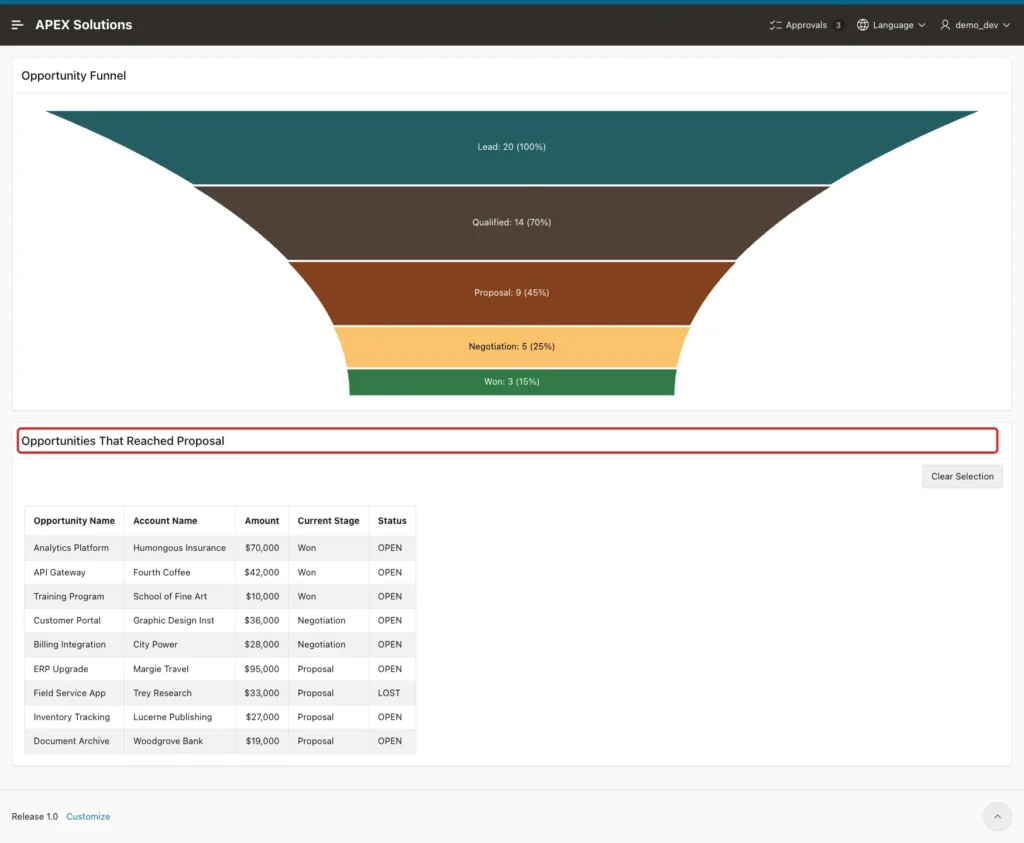The width and height of the screenshot is (1024, 843).
Task: Click the $36,000 amount cell
Action: [x=262, y=620]
